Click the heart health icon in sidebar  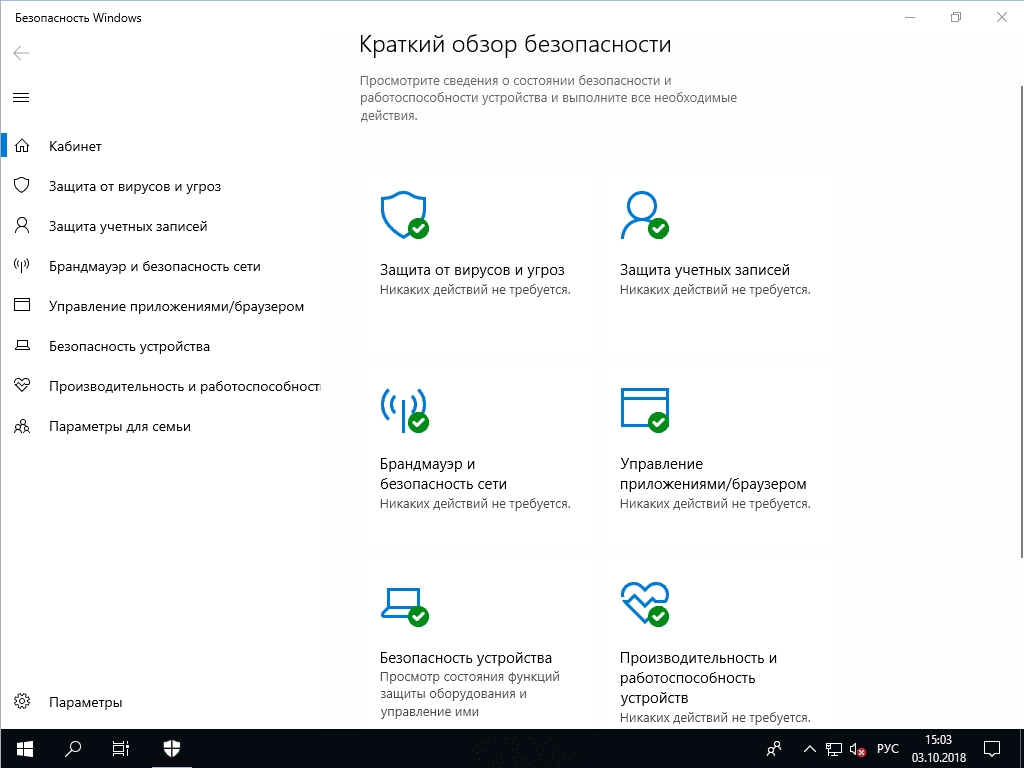[22, 385]
